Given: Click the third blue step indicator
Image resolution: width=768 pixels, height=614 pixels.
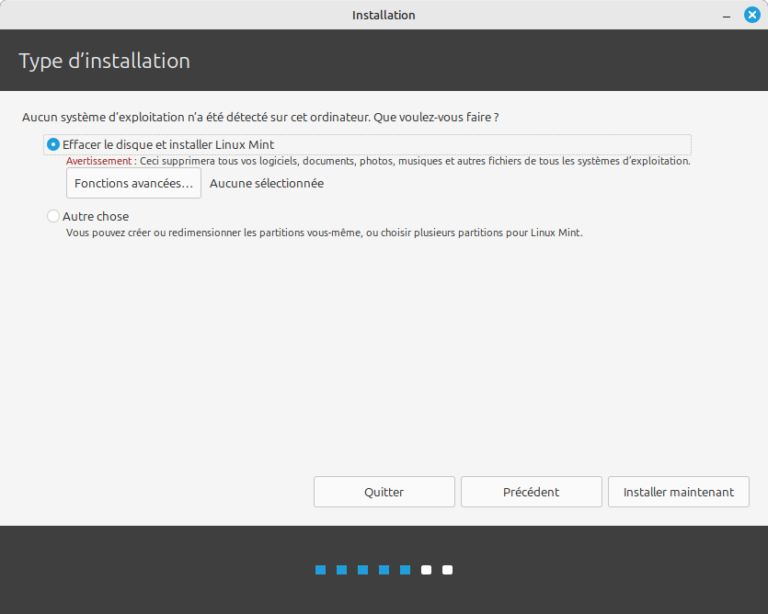Looking at the screenshot, I should [363, 570].
